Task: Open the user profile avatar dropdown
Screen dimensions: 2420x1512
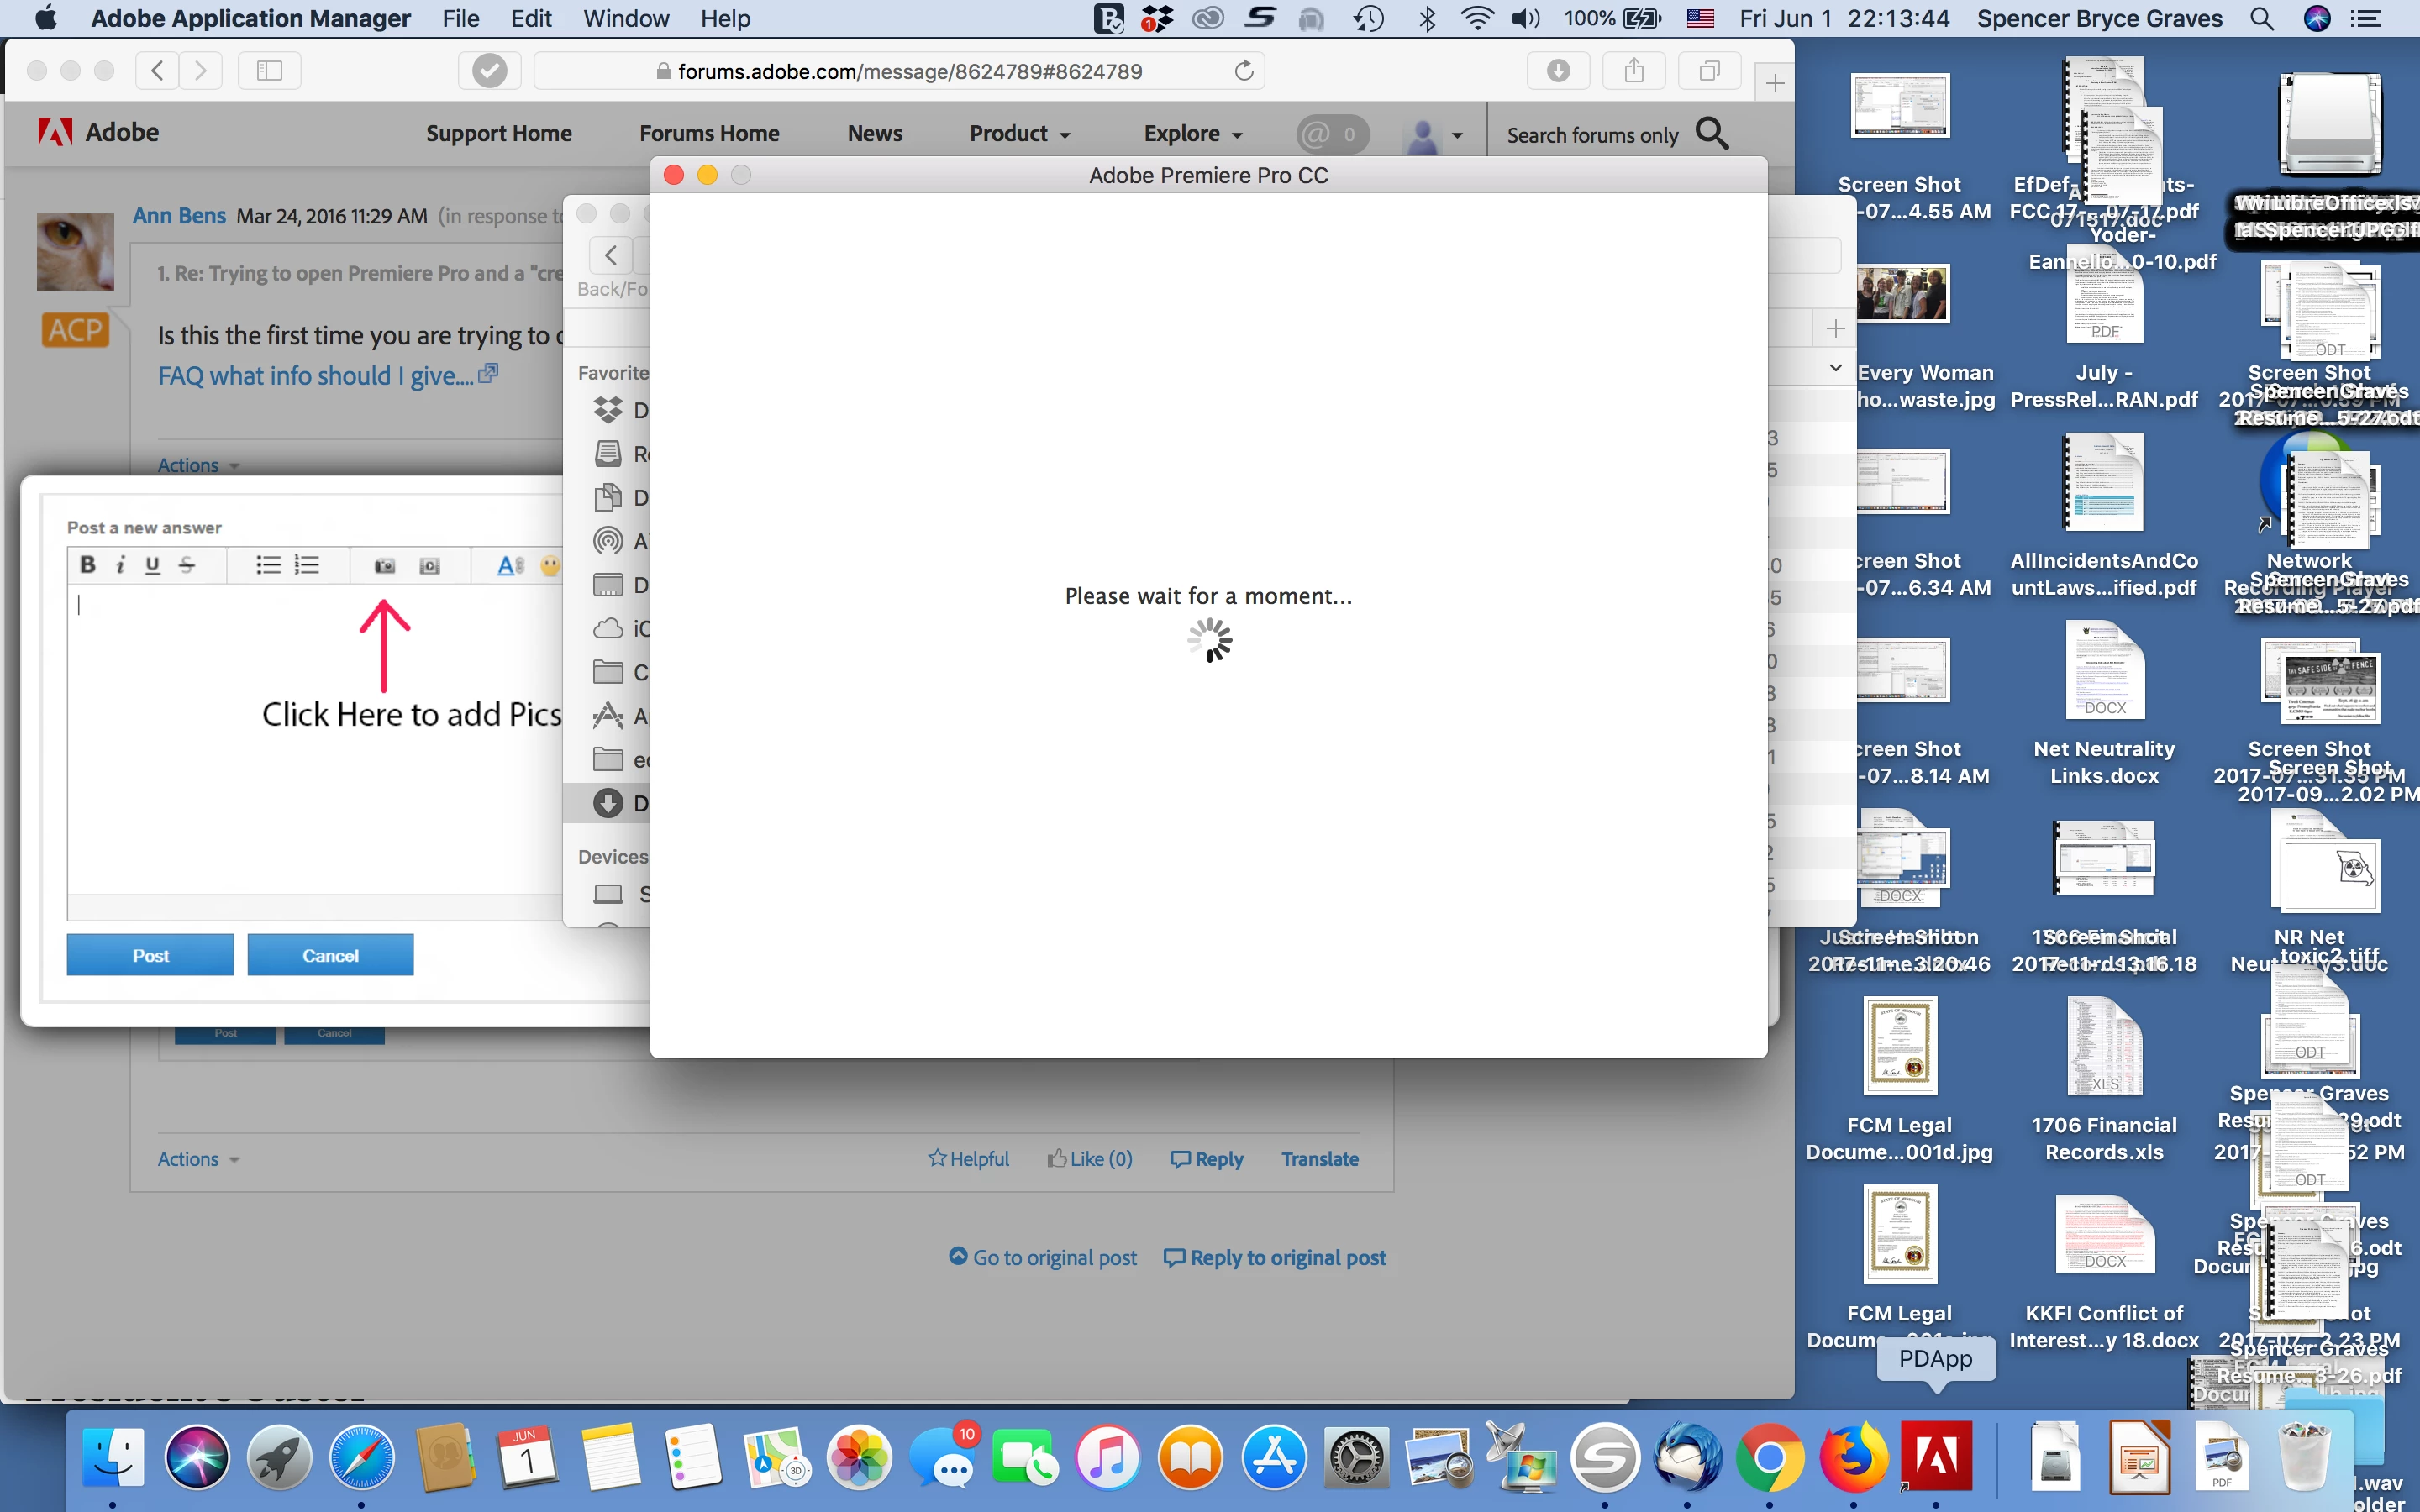Action: coord(1434,134)
